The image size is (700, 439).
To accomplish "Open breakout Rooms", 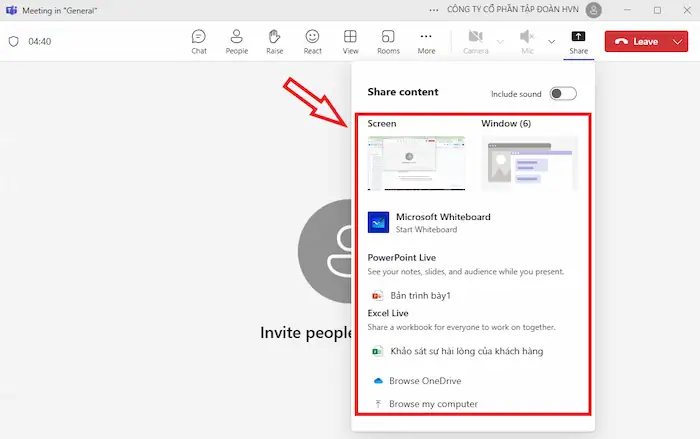I will click(x=388, y=41).
